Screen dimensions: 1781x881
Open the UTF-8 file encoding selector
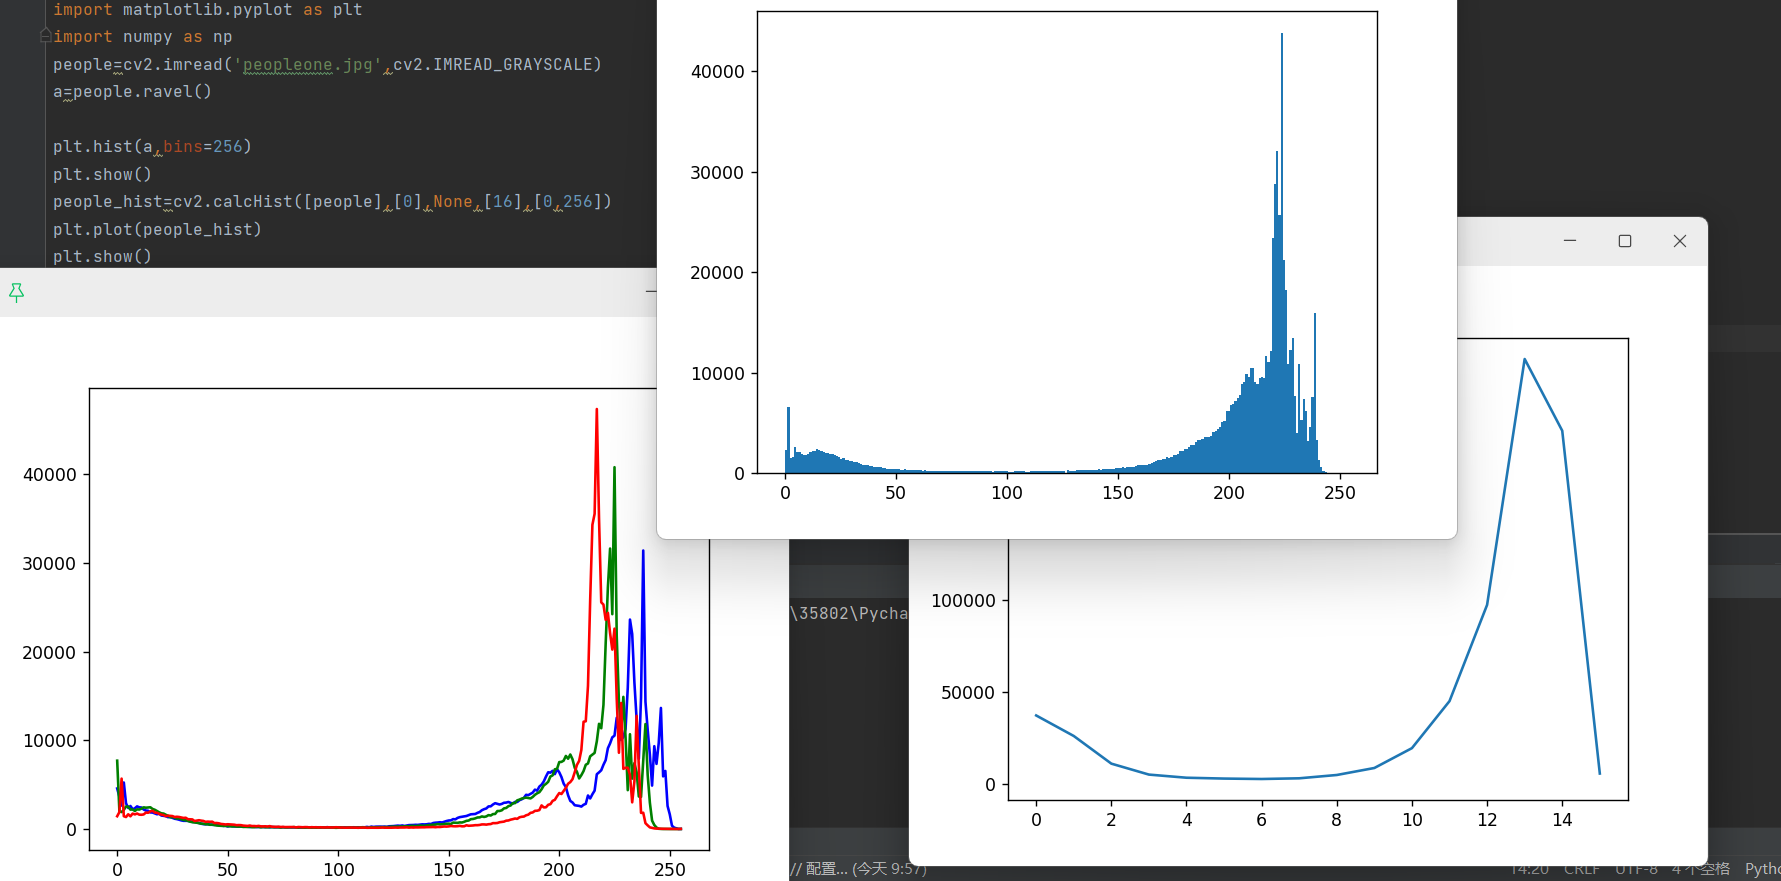pyautogui.click(x=1636, y=869)
